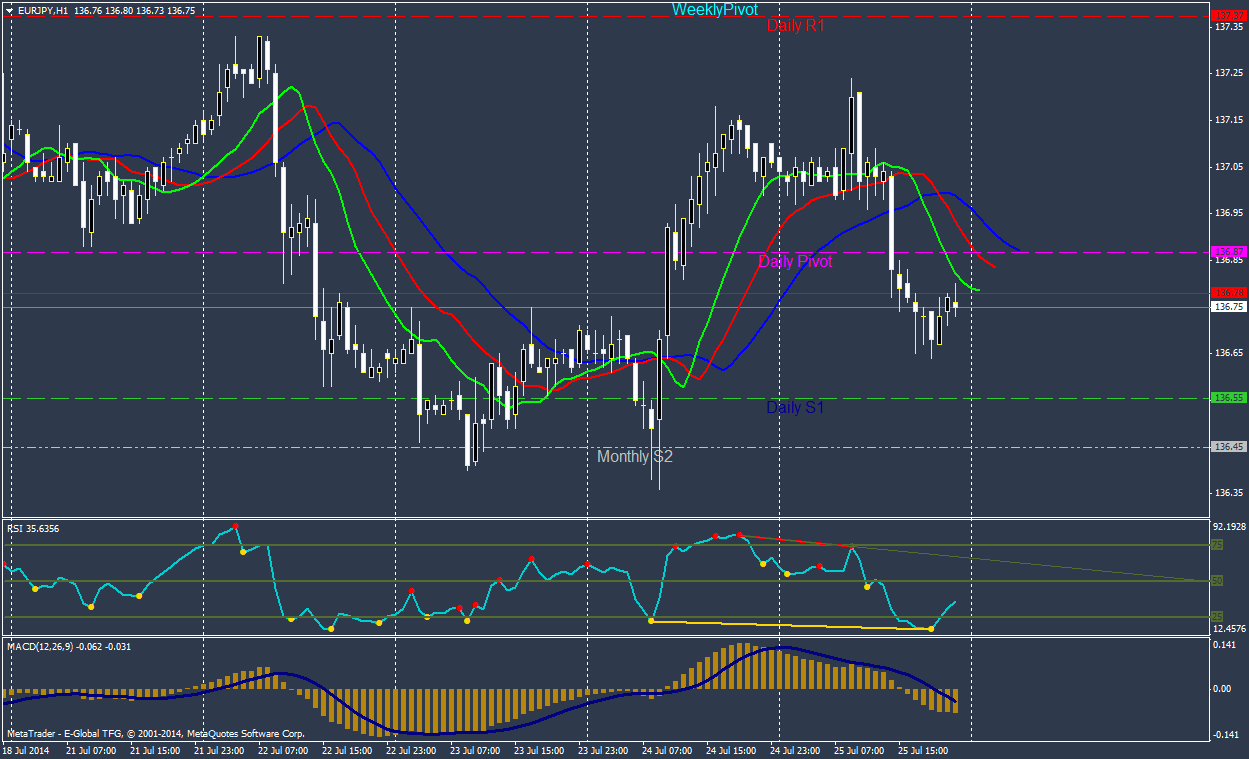This screenshot has width=1249, height=759.
Task: Click the RSI level 25 marker
Action: 1217,616
